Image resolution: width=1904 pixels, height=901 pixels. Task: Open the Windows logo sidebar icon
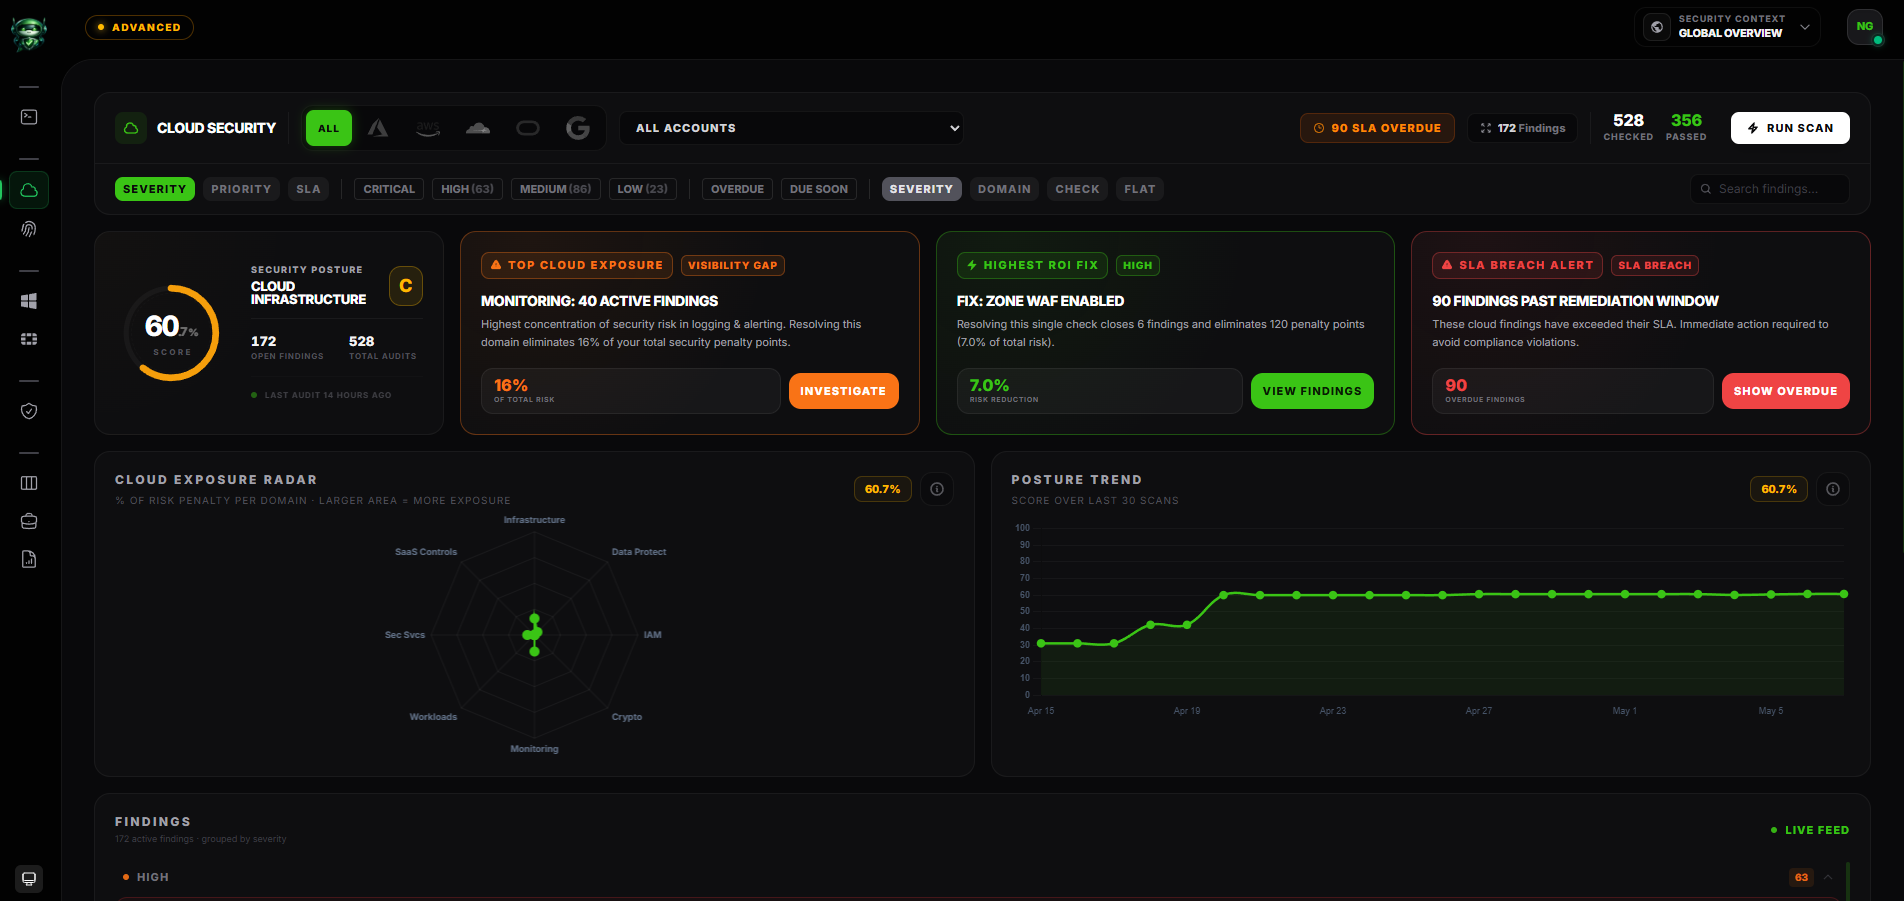point(29,301)
